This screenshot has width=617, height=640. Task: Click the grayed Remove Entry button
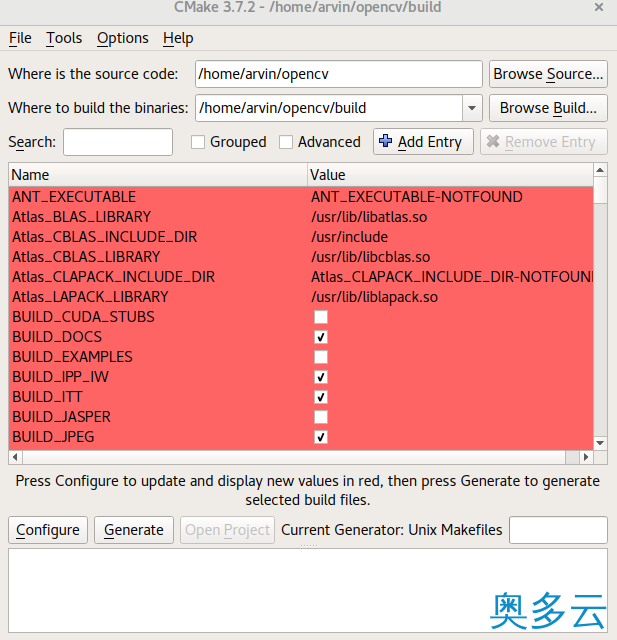(544, 142)
